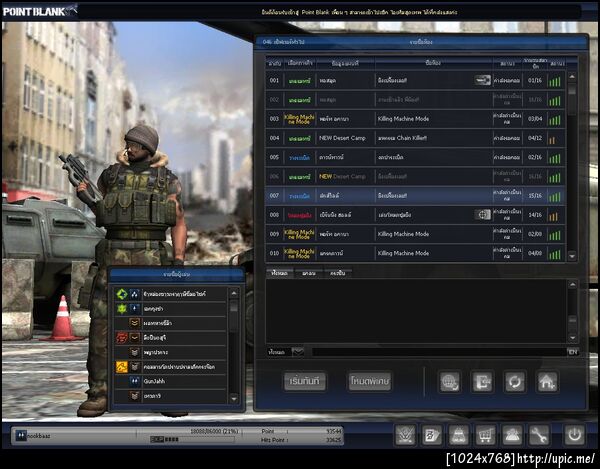Refresh the room list with circular arrows icon
This screenshot has height=469, width=600.
515,381
